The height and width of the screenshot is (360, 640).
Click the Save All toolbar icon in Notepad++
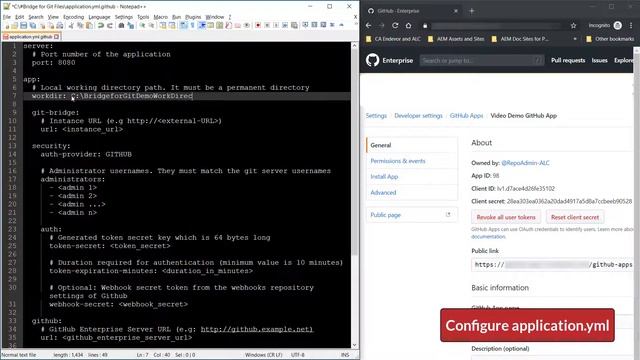click(33, 25)
